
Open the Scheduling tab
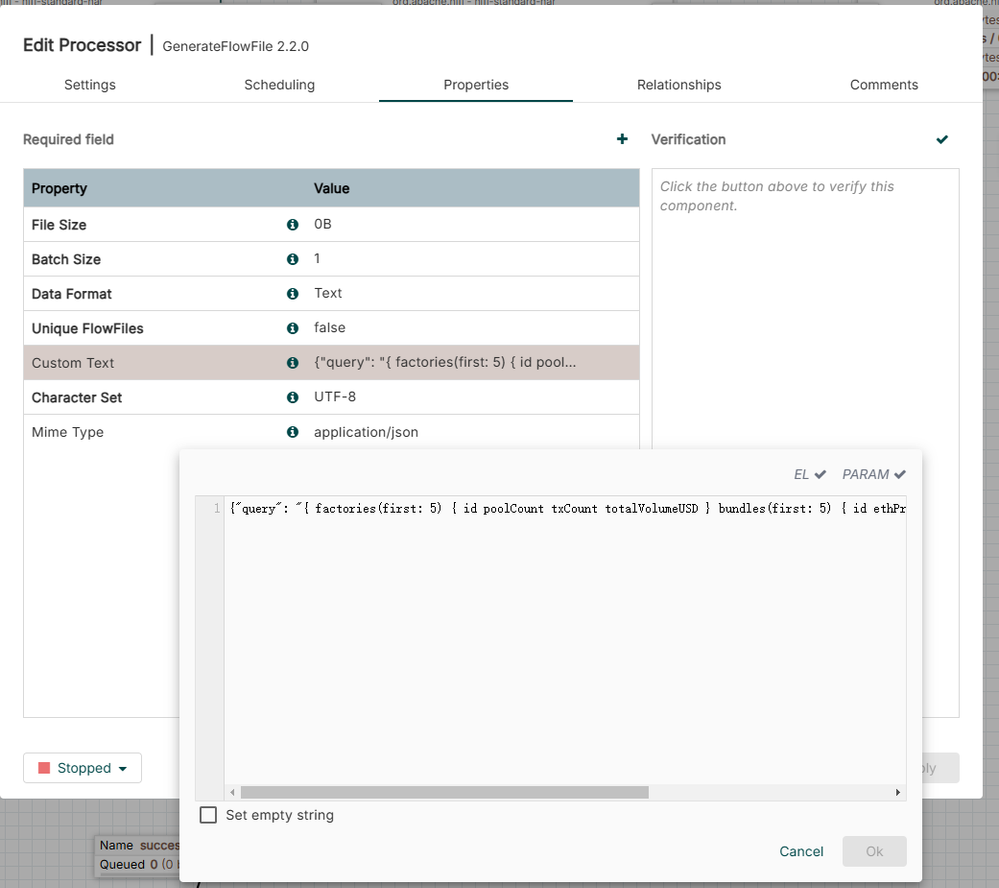[279, 85]
